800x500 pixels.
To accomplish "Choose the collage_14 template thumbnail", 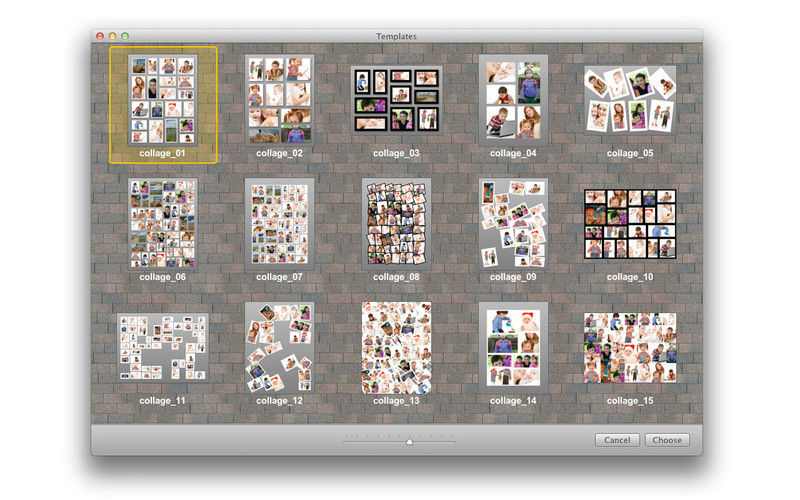I will [513, 347].
